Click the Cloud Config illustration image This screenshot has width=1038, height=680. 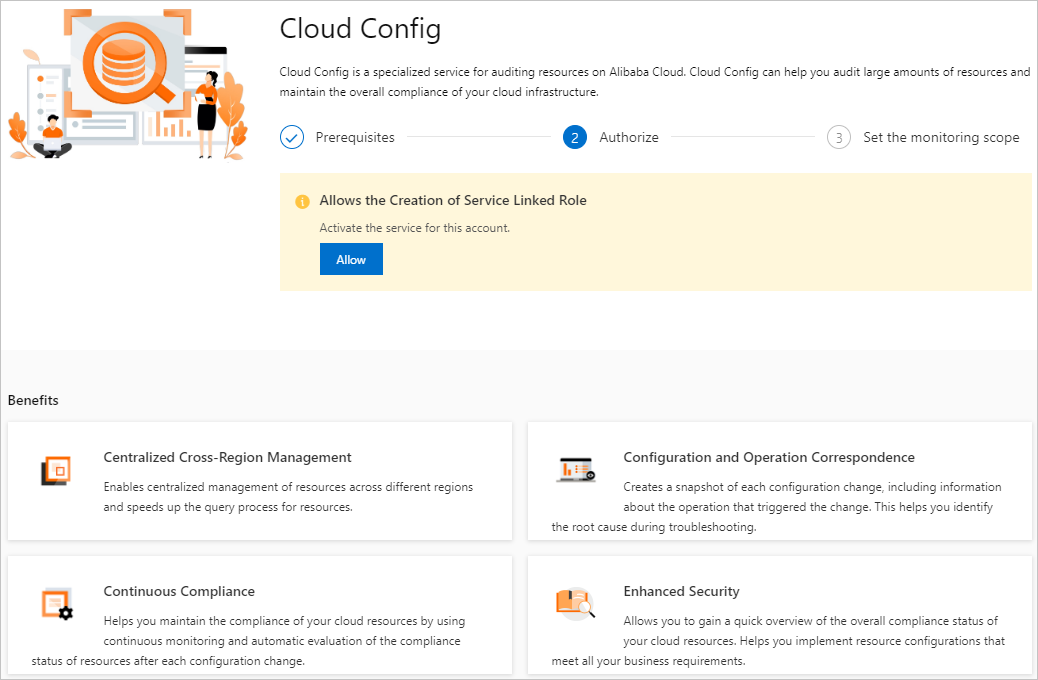(128, 84)
